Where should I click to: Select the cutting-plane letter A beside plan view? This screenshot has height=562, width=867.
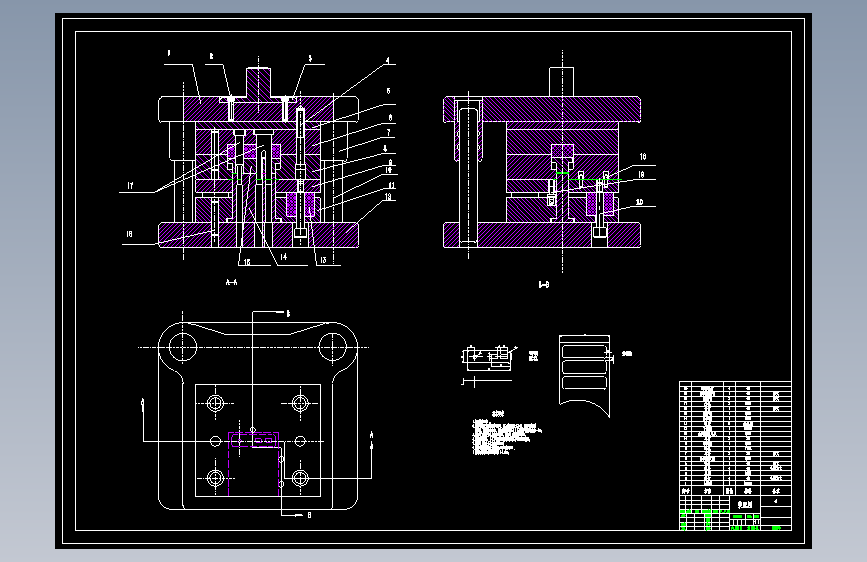click(372, 435)
